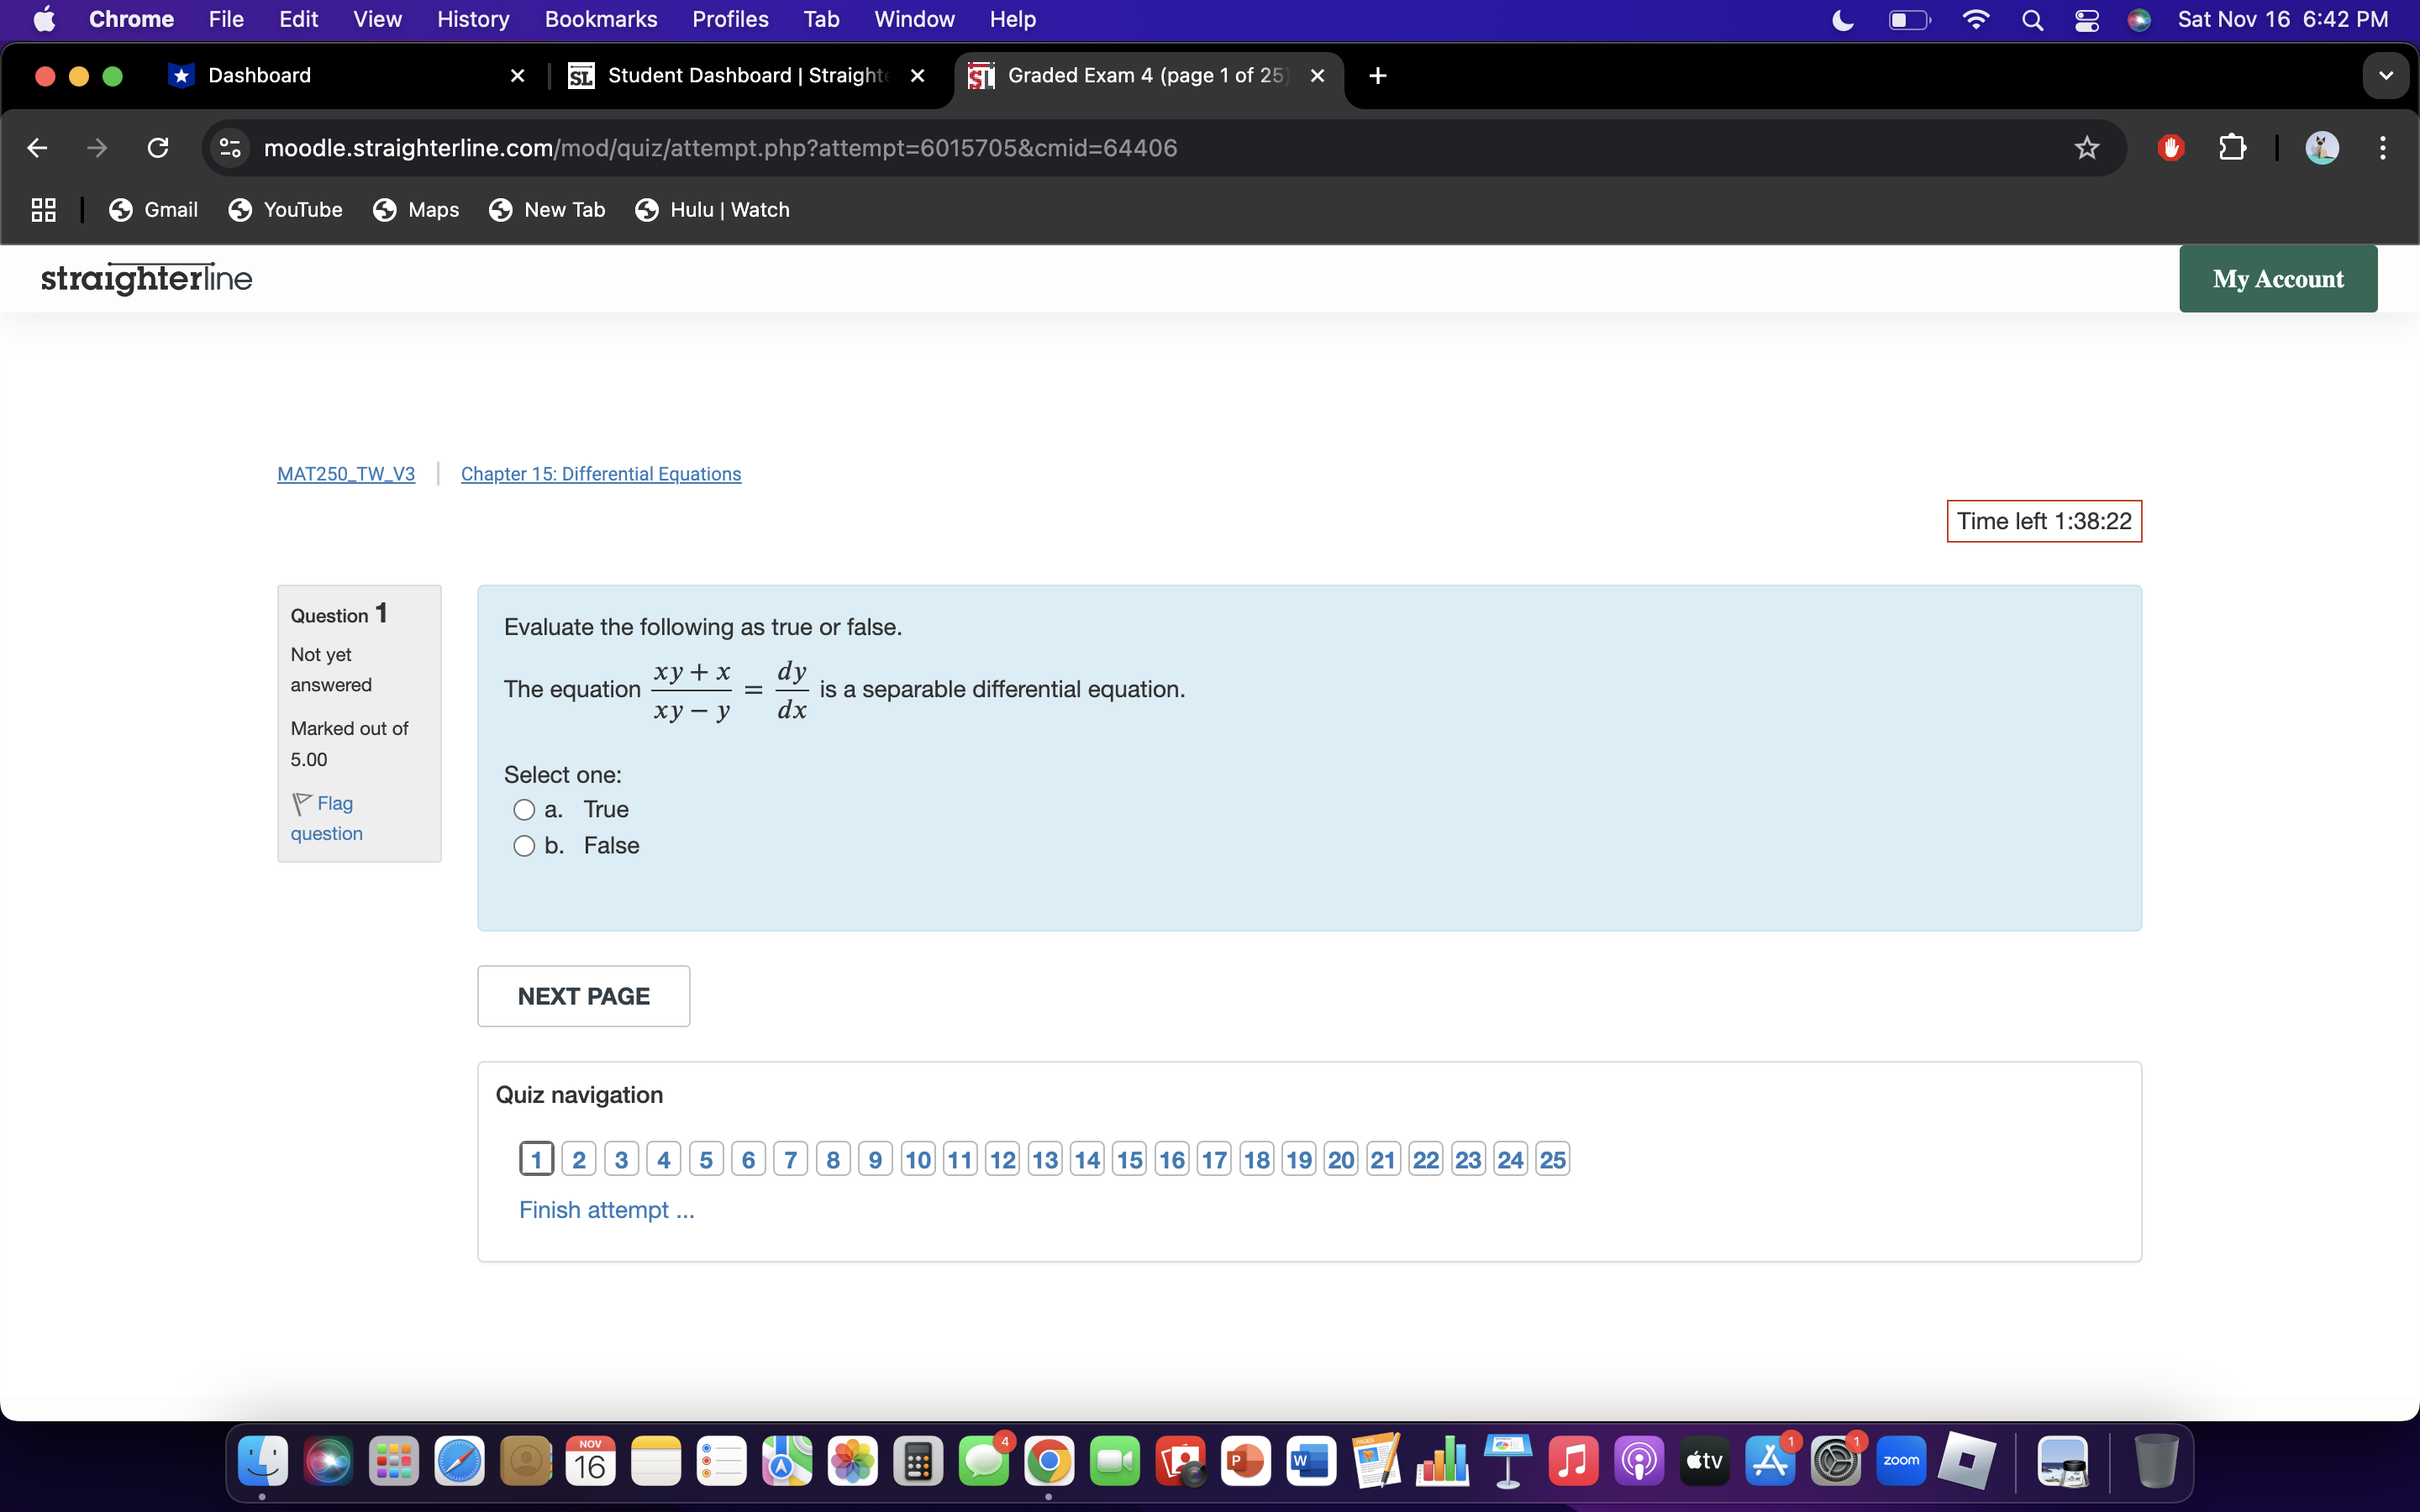Open the site information icon in address bar

228,147
